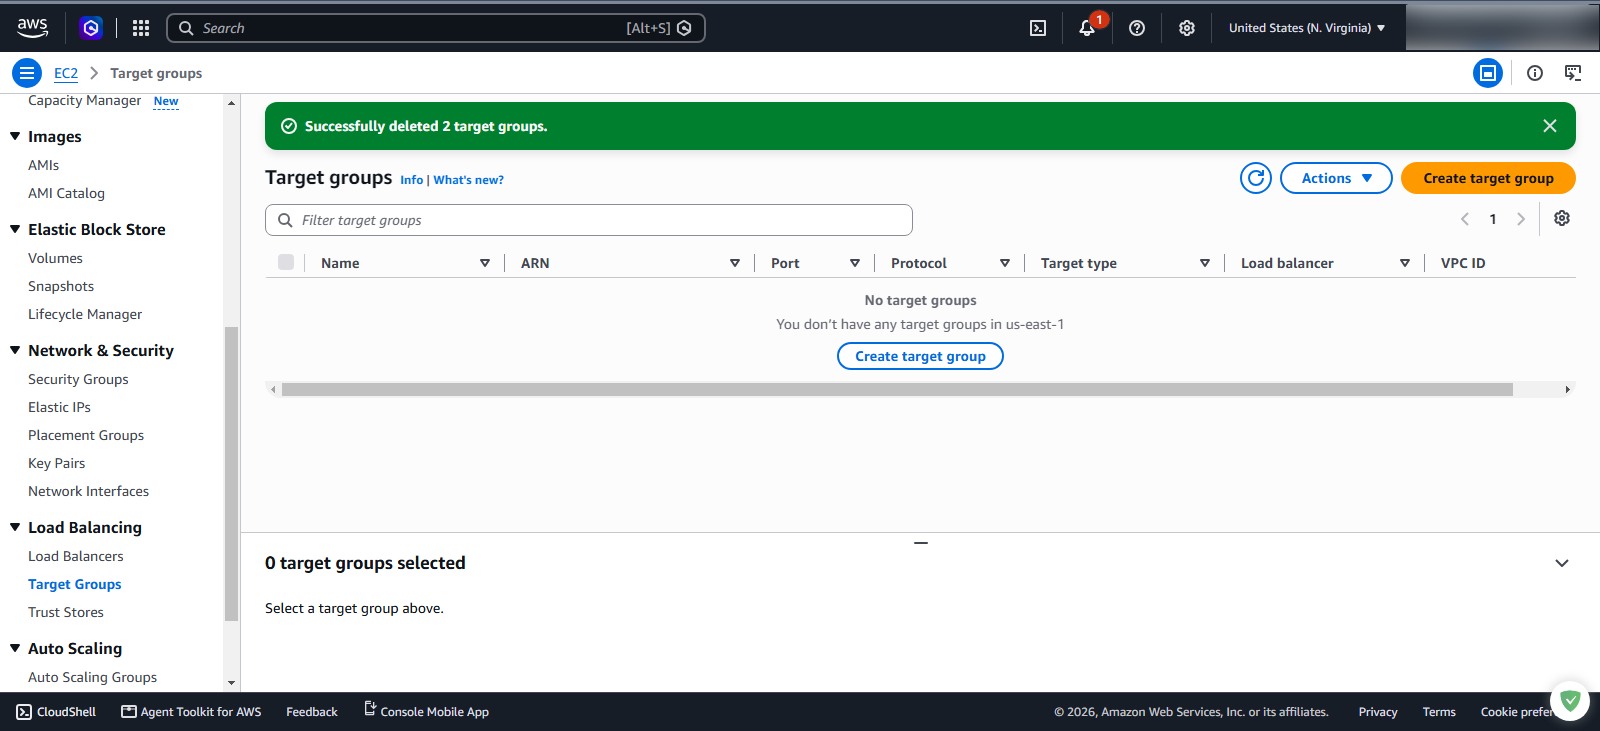
Task: Refresh the target groups list
Action: pyautogui.click(x=1256, y=178)
